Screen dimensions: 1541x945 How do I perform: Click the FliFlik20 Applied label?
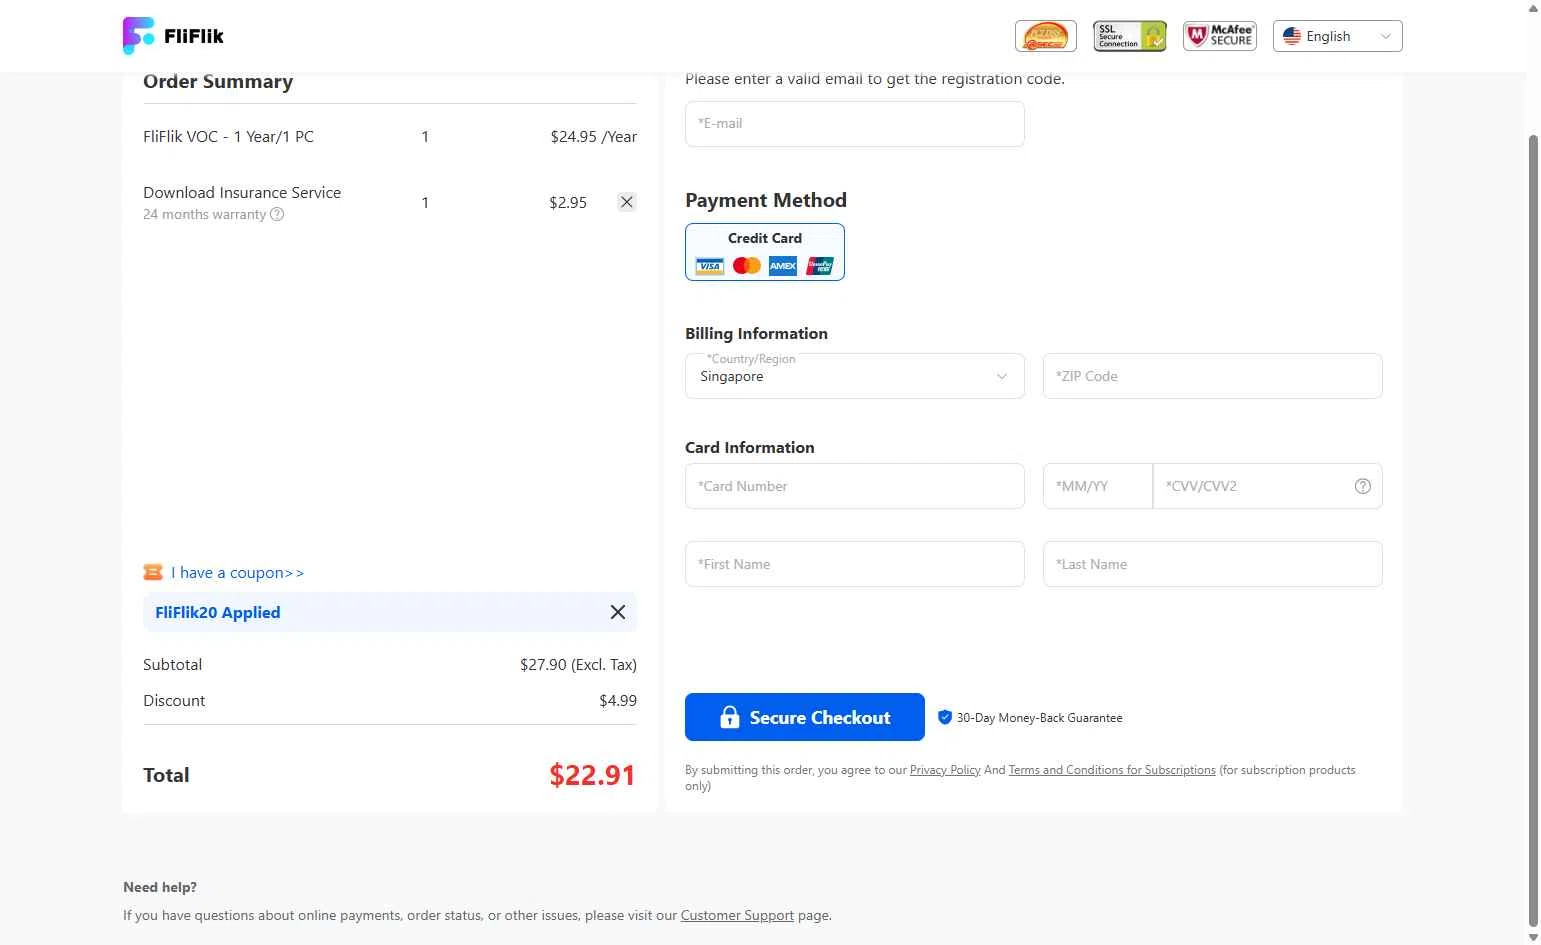(218, 613)
